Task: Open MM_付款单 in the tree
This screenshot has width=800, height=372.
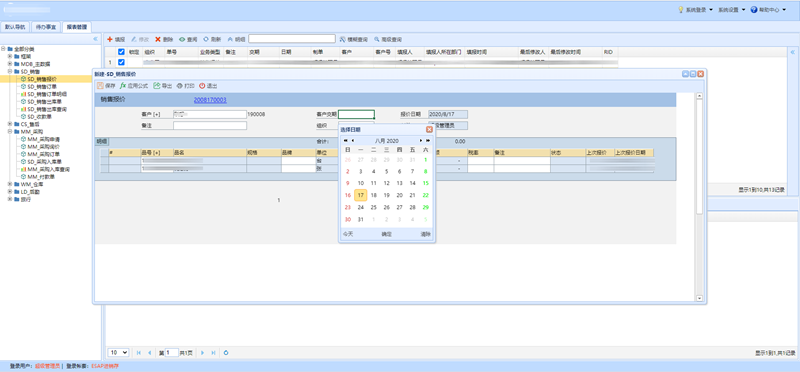Action: coord(41,177)
